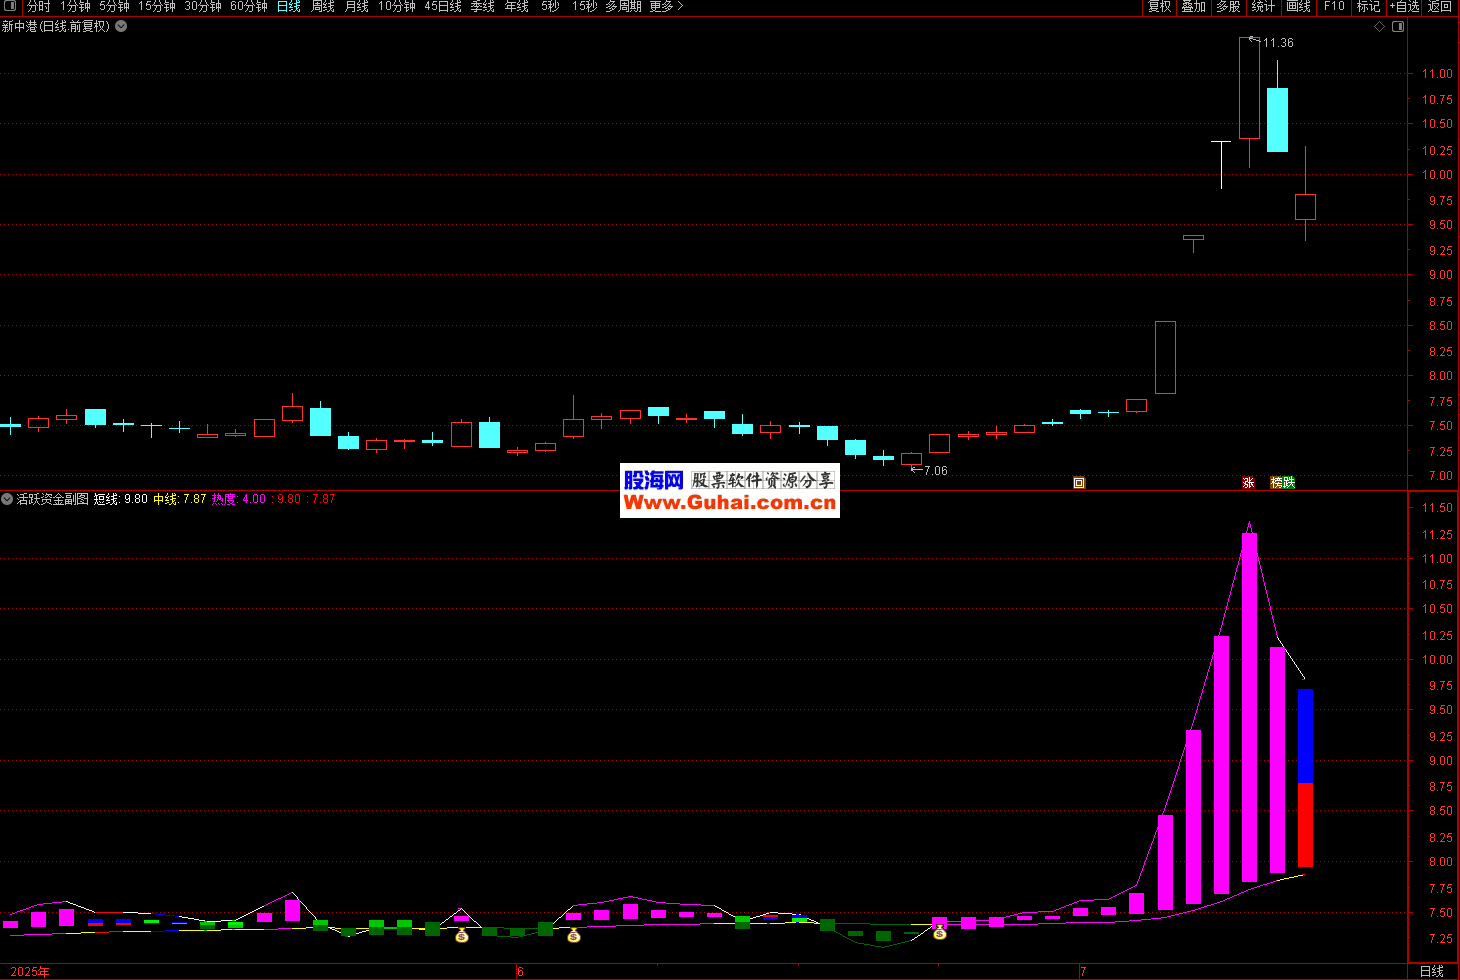Click the second money-bag signal icon
This screenshot has width=1460, height=980.
(574, 936)
